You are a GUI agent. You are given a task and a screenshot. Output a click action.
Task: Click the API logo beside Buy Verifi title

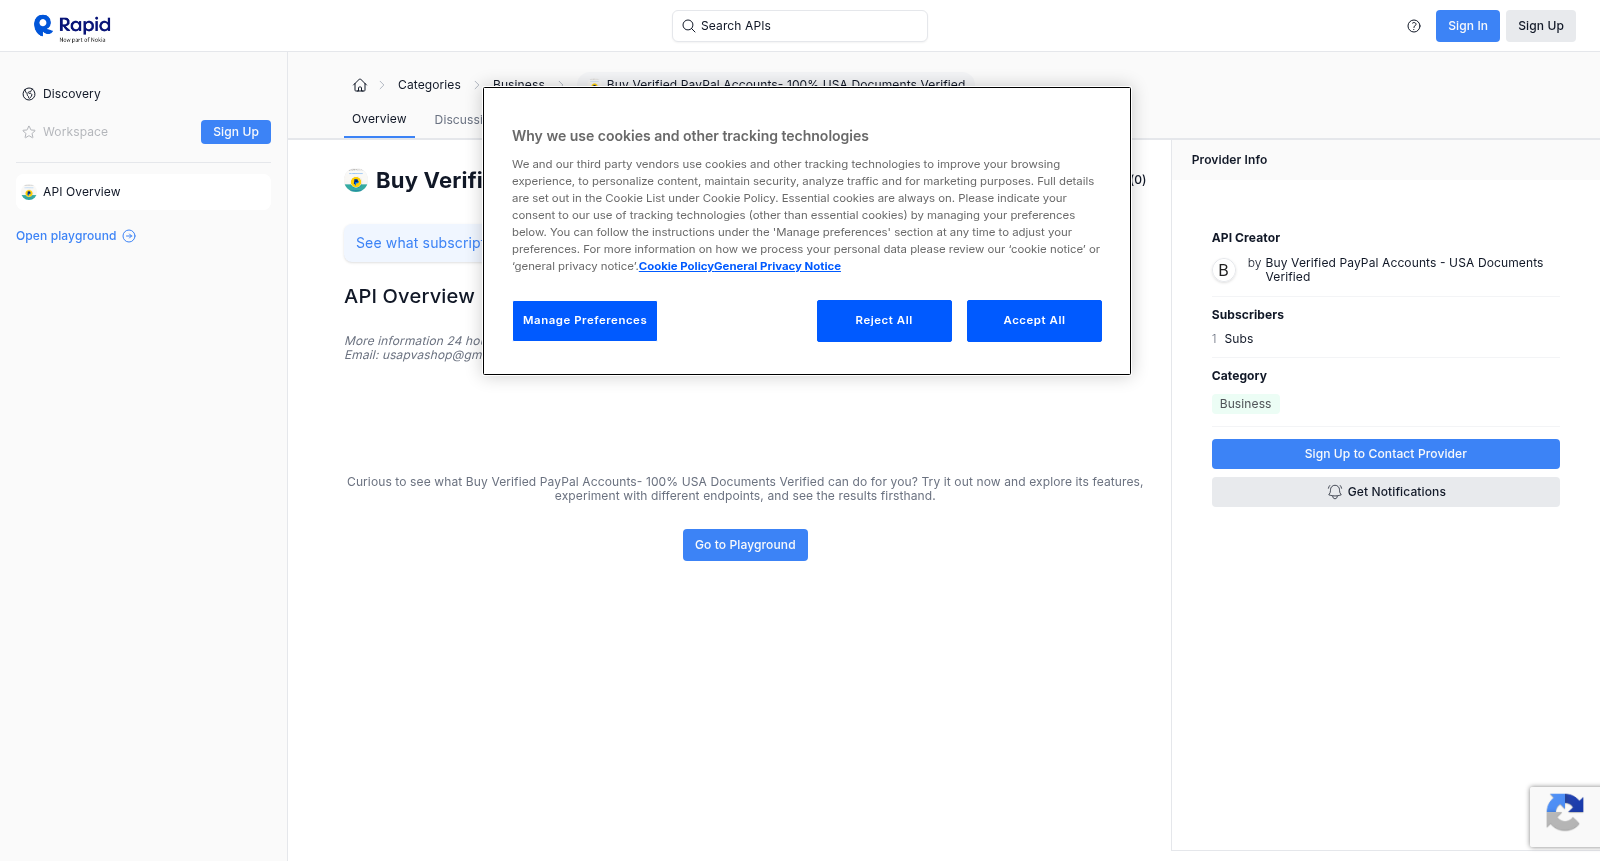point(356,181)
